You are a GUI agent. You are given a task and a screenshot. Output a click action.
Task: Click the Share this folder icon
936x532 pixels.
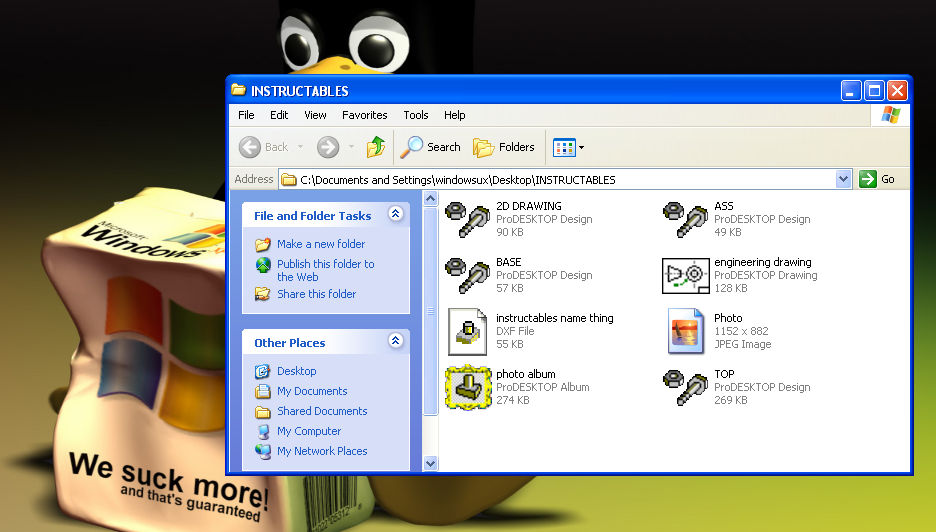point(263,294)
